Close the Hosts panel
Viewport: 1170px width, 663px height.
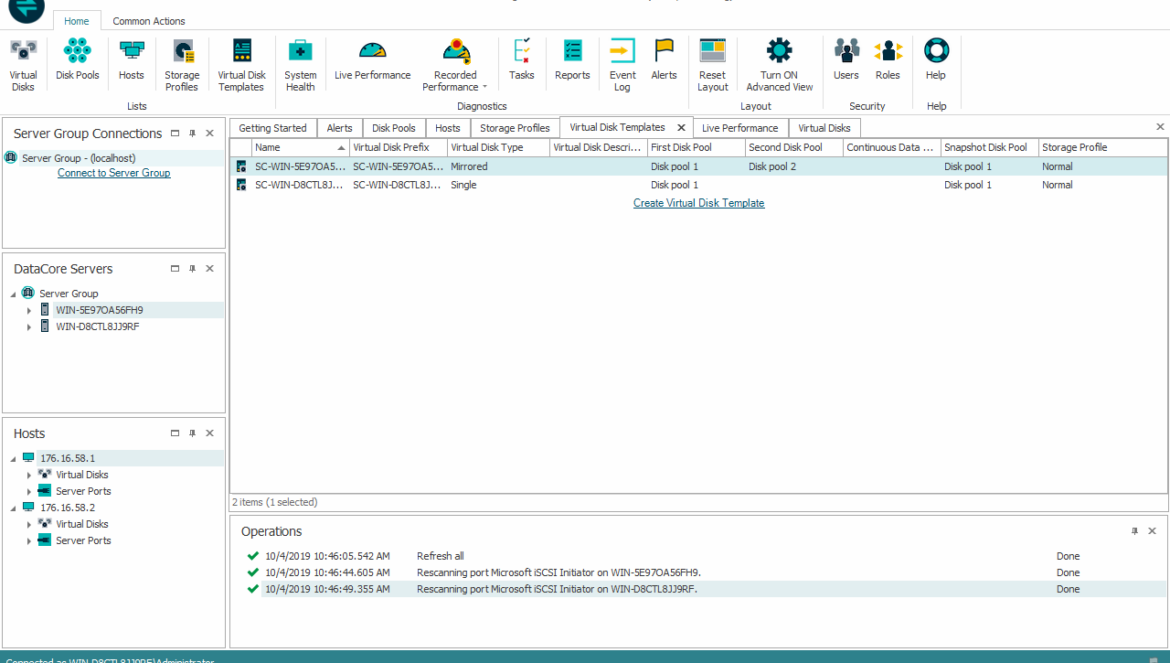click(x=210, y=433)
